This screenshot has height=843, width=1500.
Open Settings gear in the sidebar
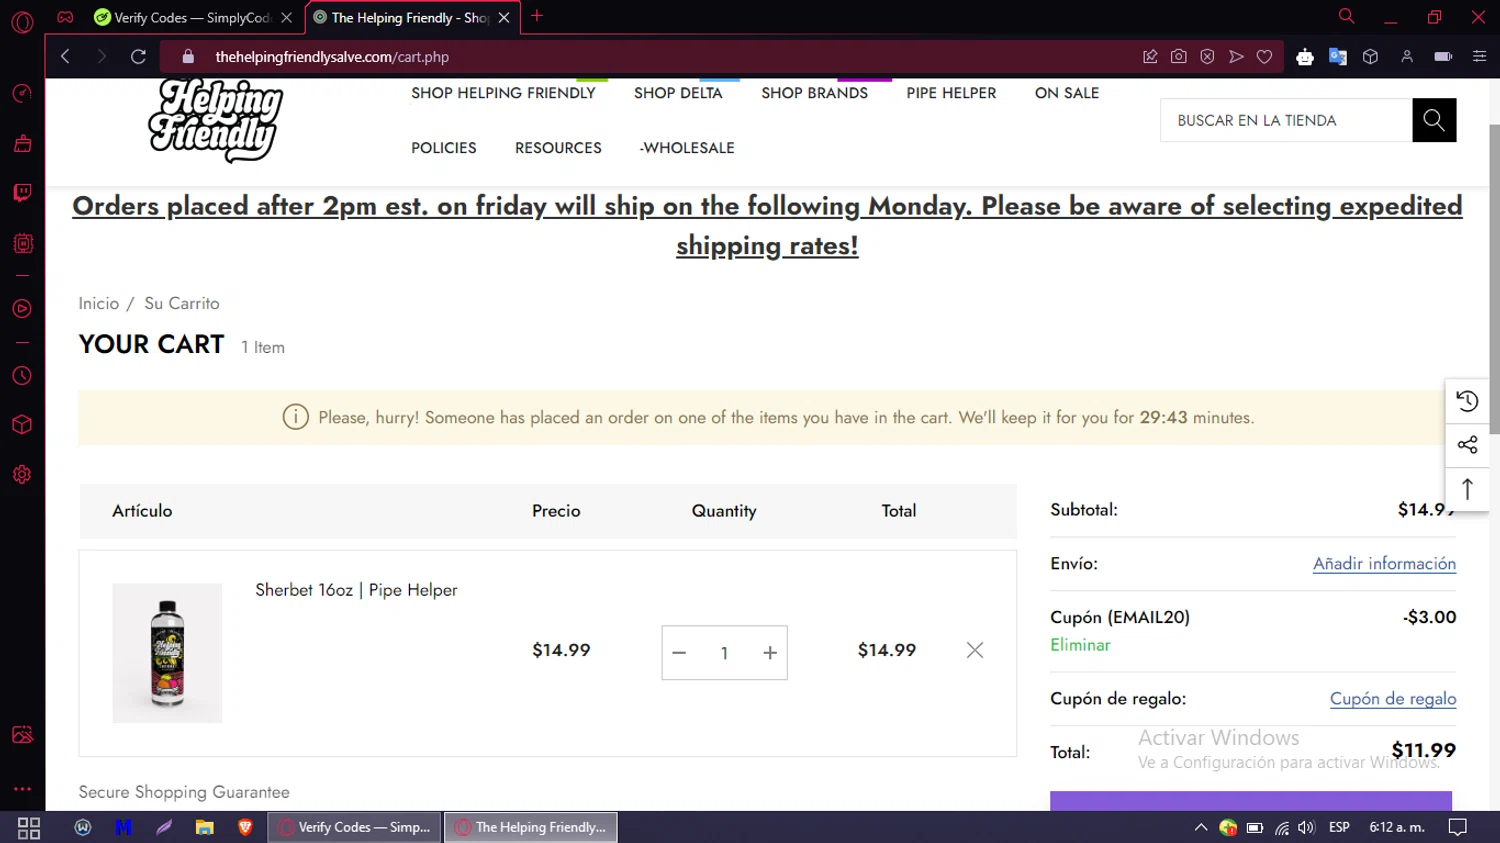22,475
